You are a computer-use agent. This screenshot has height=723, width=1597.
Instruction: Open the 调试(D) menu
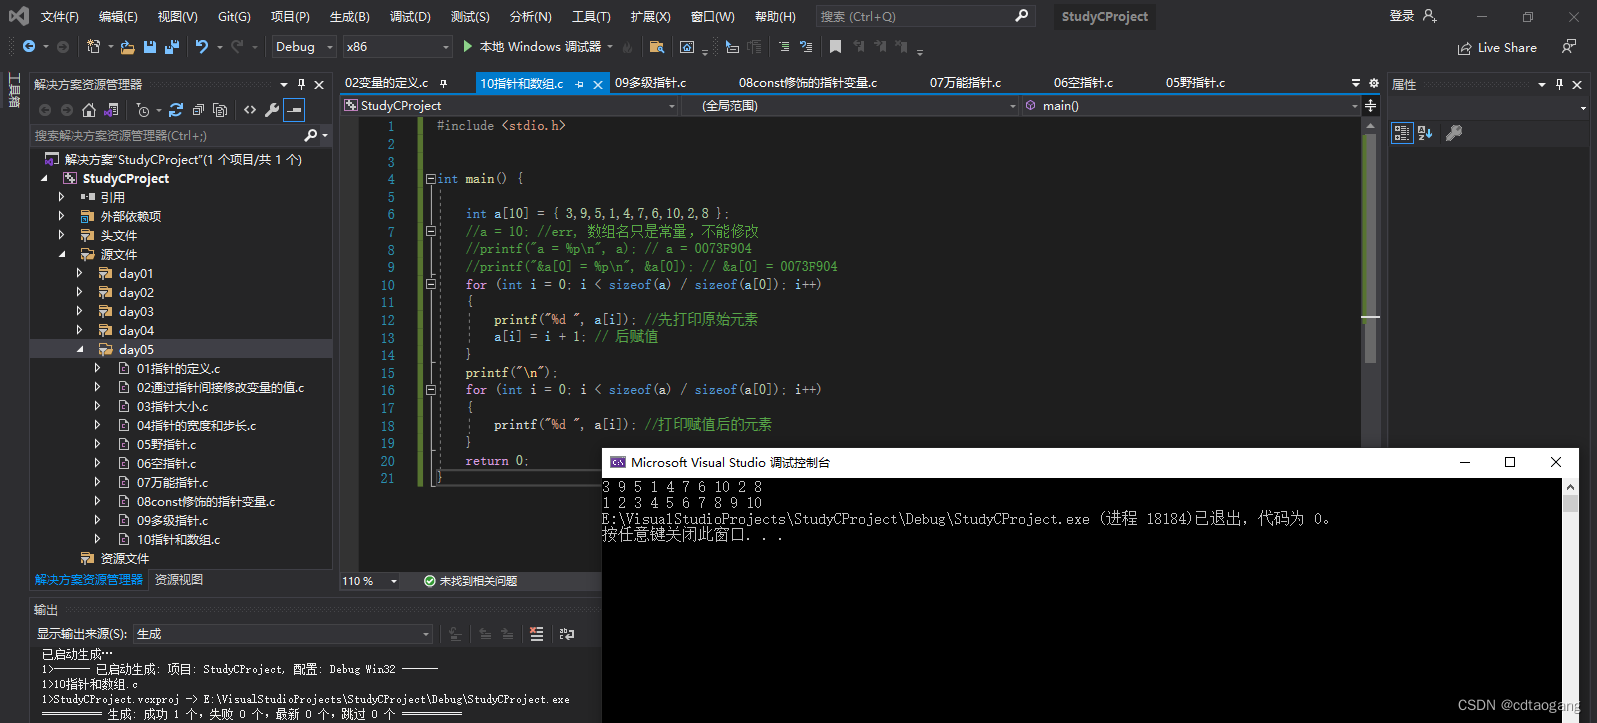coord(410,17)
